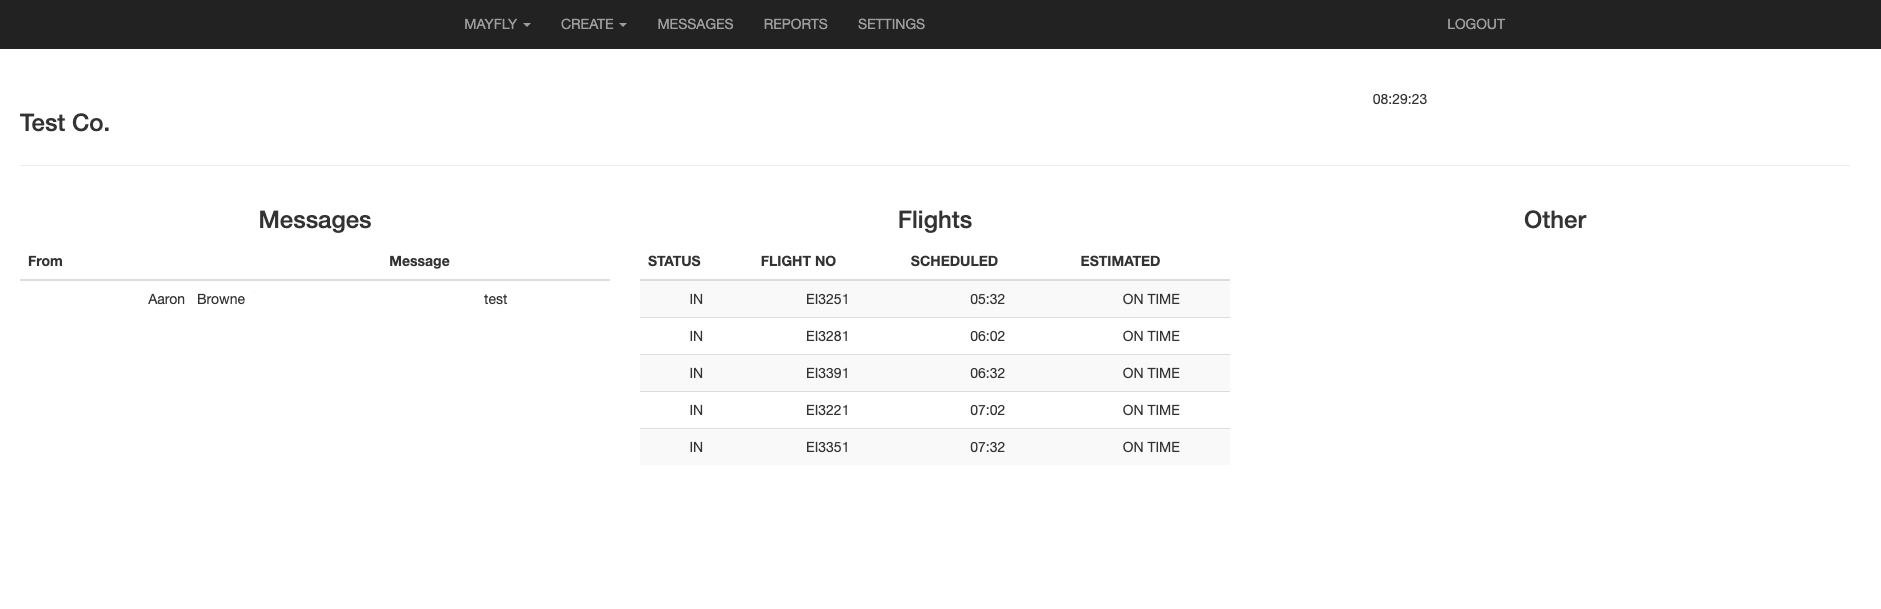Click the FLIGHT NO column header
Screen dimensions: 1881x609
click(x=798, y=261)
